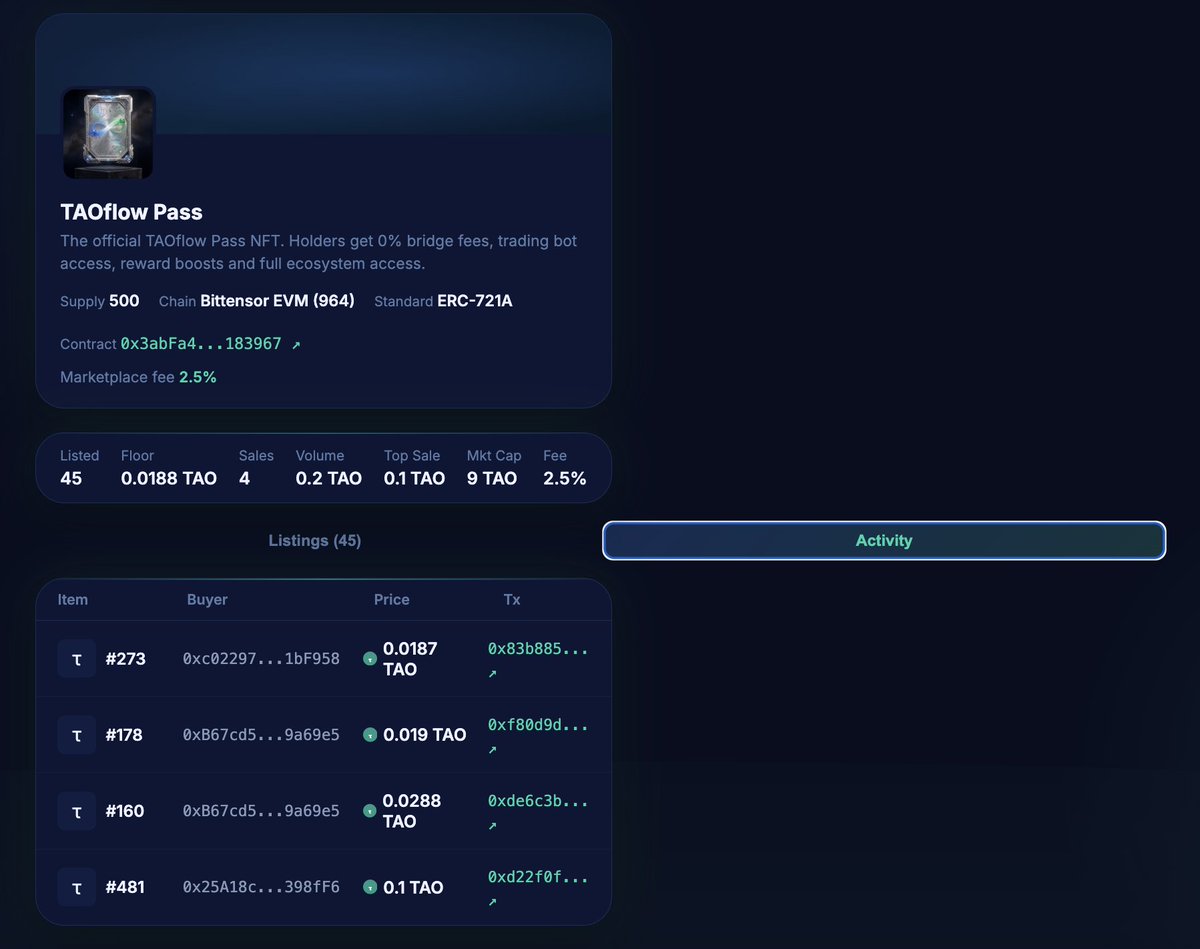Viewport: 1200px width, 949px height.
Task: Open transaction link 0xf80d9d...
Action: point(538,725)
